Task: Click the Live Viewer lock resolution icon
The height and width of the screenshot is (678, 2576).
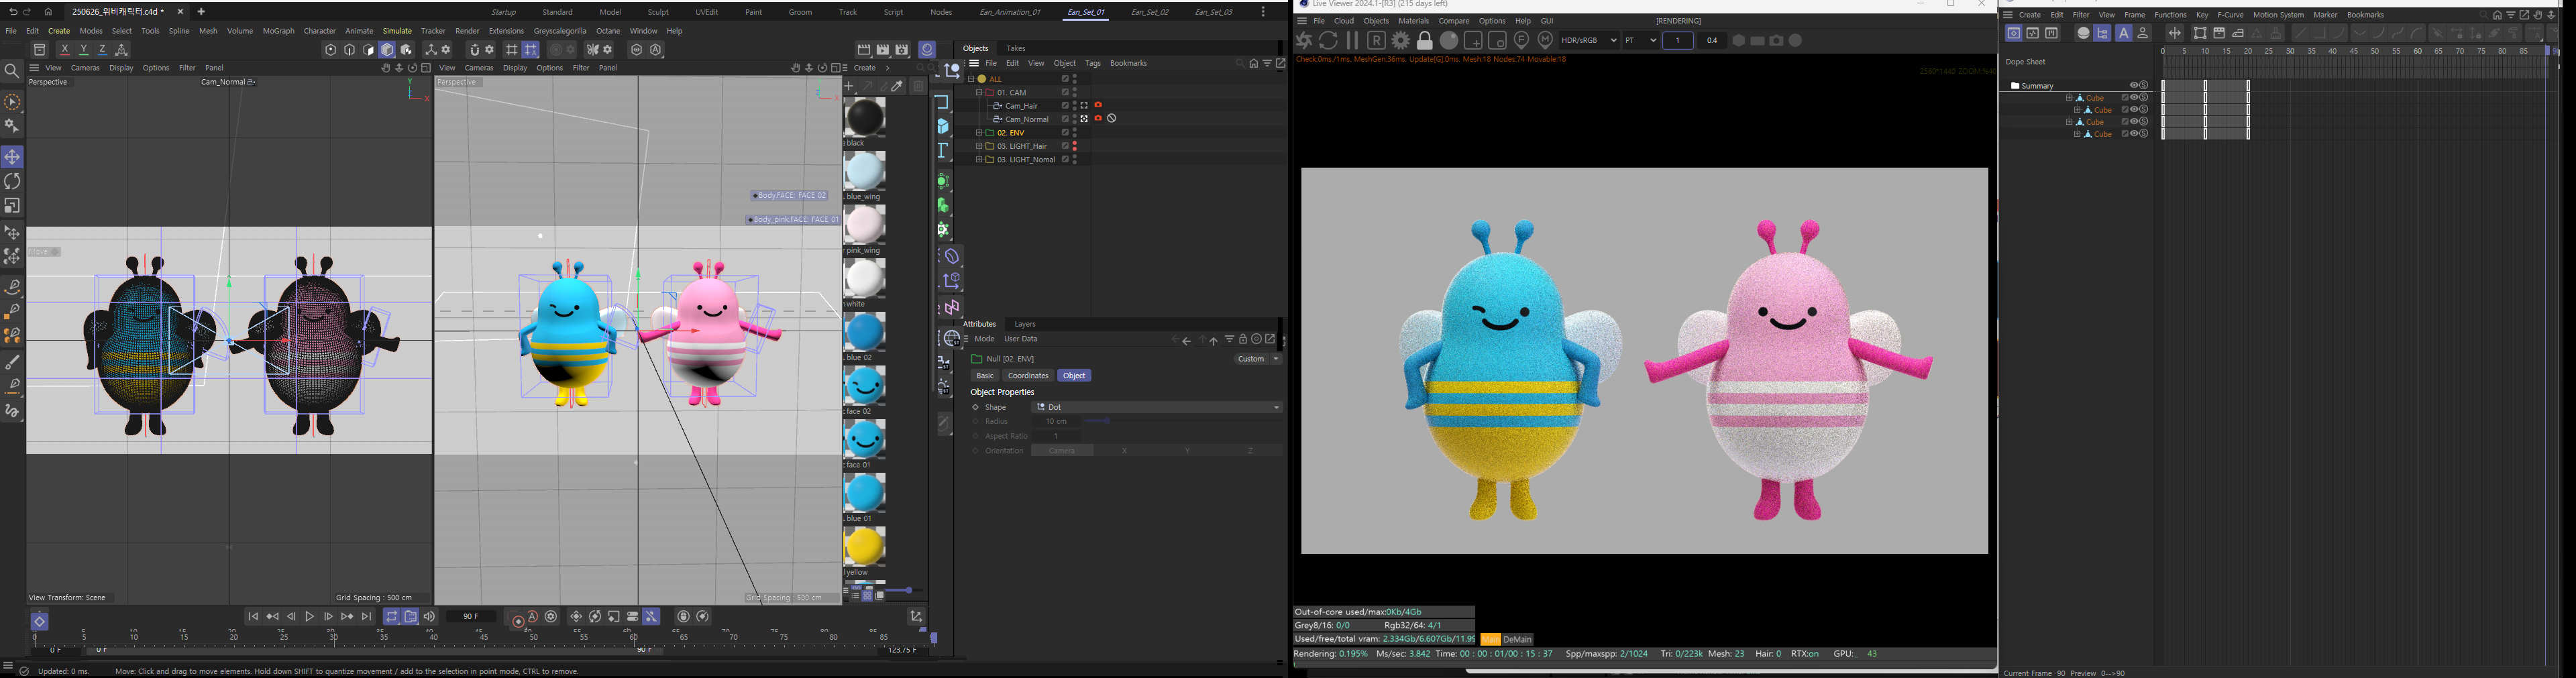Action: click(1425, 41)
